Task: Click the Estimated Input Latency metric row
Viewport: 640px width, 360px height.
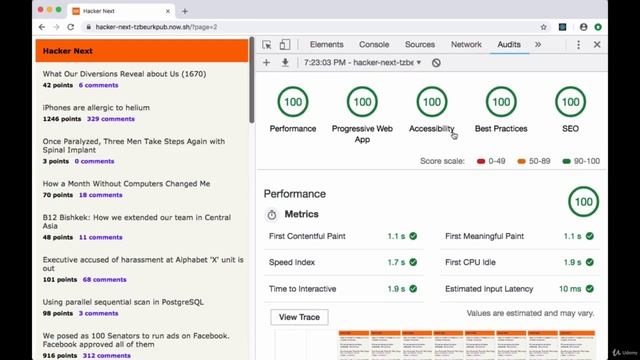Action: point(520,289)
